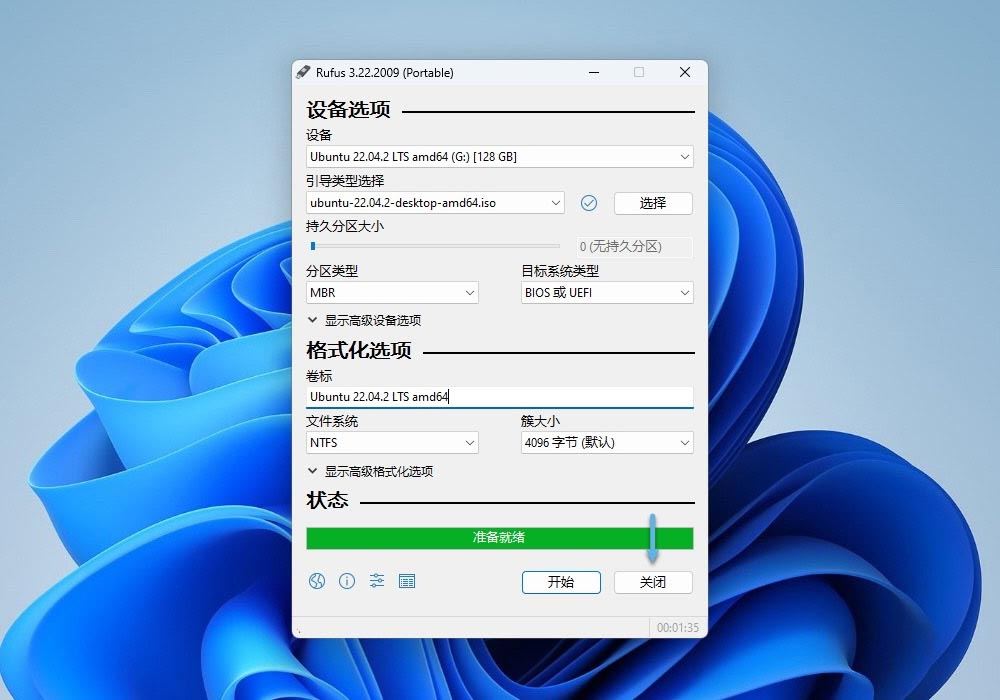Viewport: 1000px width, 700px height.
Task: Expand 显示高级设备选项
Action: (365, 321)
